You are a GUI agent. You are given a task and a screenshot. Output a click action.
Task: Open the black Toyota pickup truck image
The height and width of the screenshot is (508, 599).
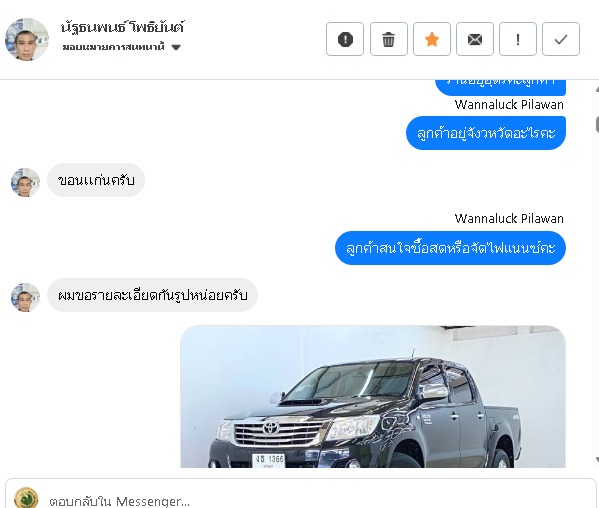(373, 396)
